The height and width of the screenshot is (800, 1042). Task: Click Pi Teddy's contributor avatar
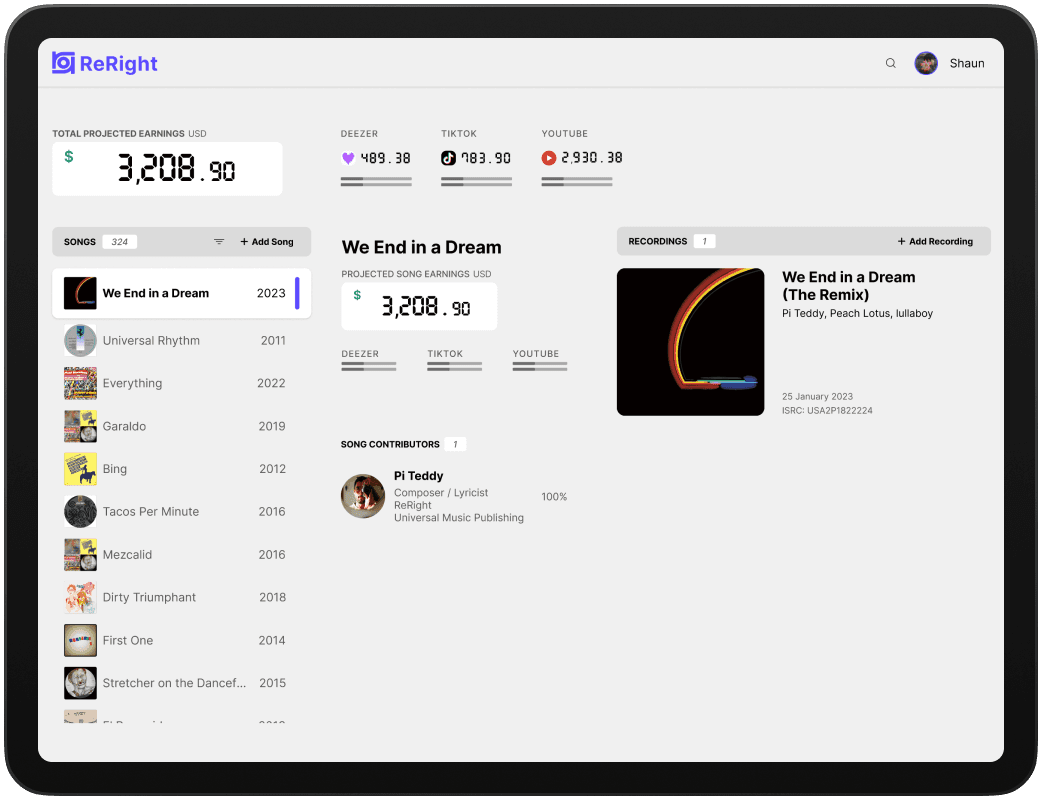[x=362, y=496]
